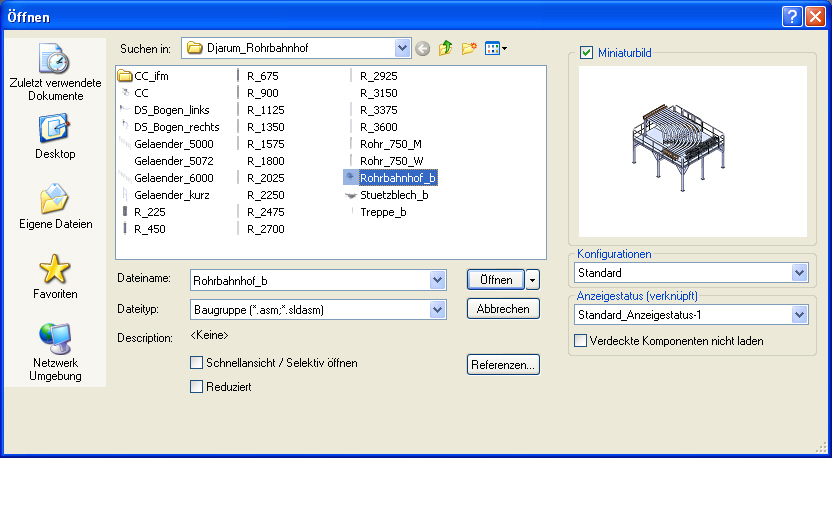Screen dimensions: 840x525
Task: Enable Schnellansicht / Selektiv öffnen checkbox
Action: [x=197, y=363]
